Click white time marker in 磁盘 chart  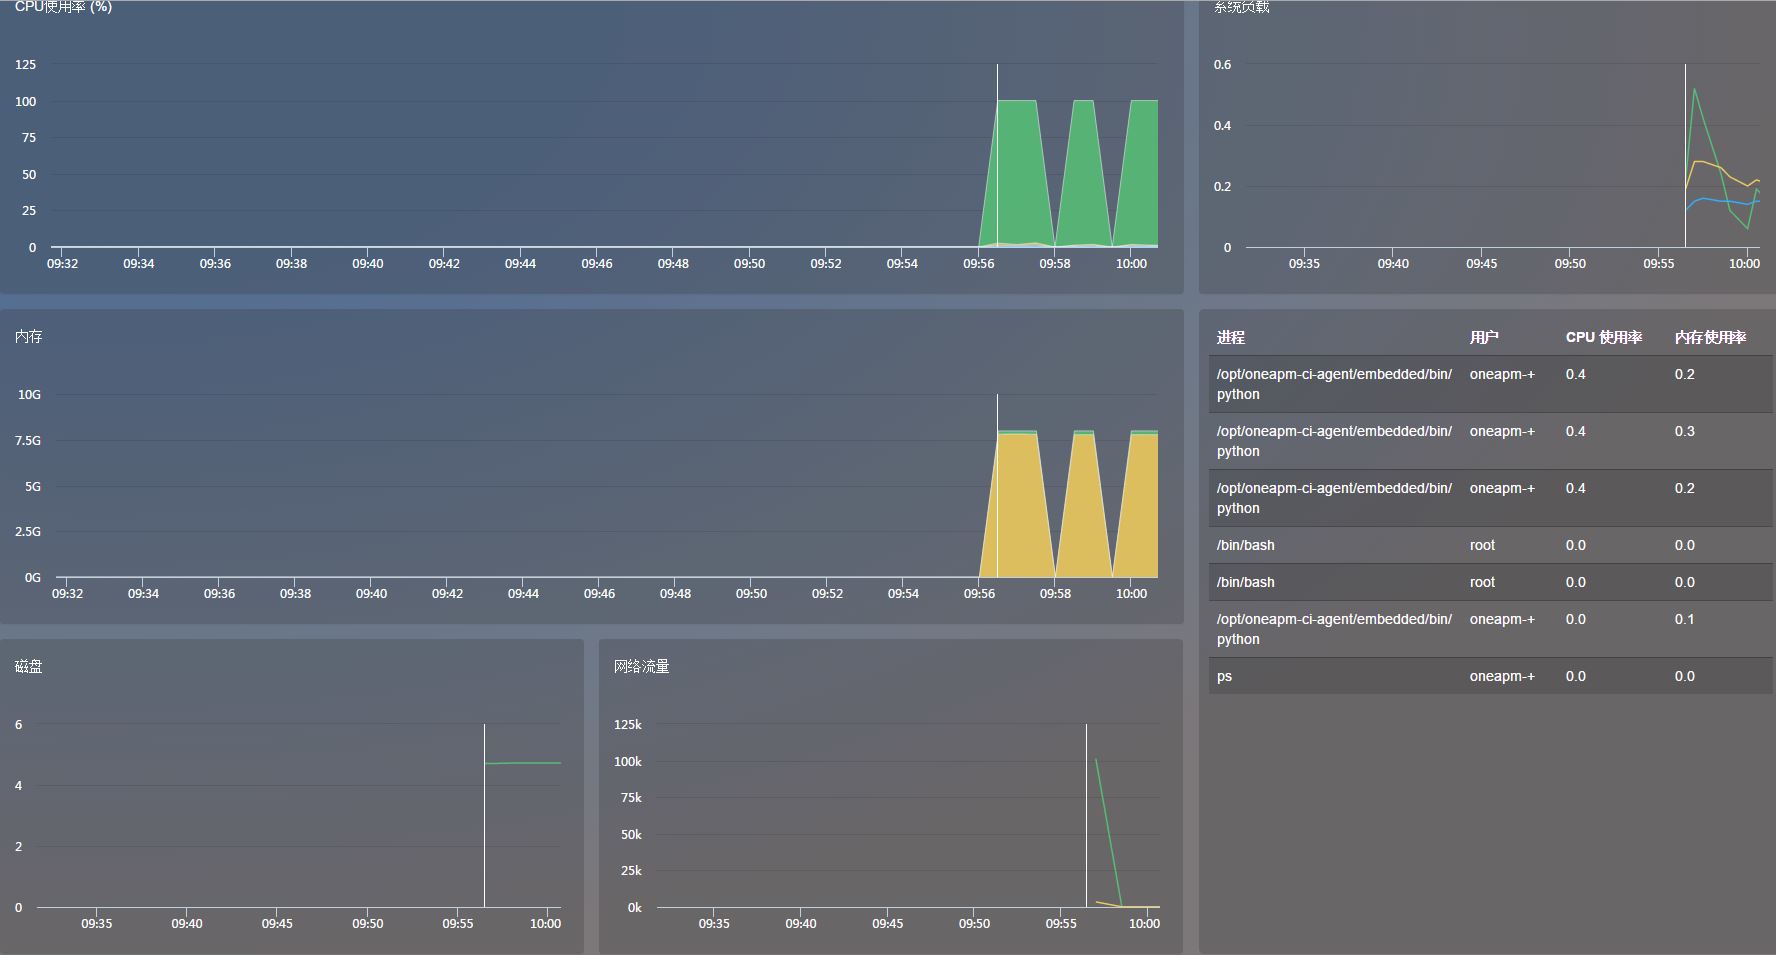pyautogui.click(x=484, y=815)
